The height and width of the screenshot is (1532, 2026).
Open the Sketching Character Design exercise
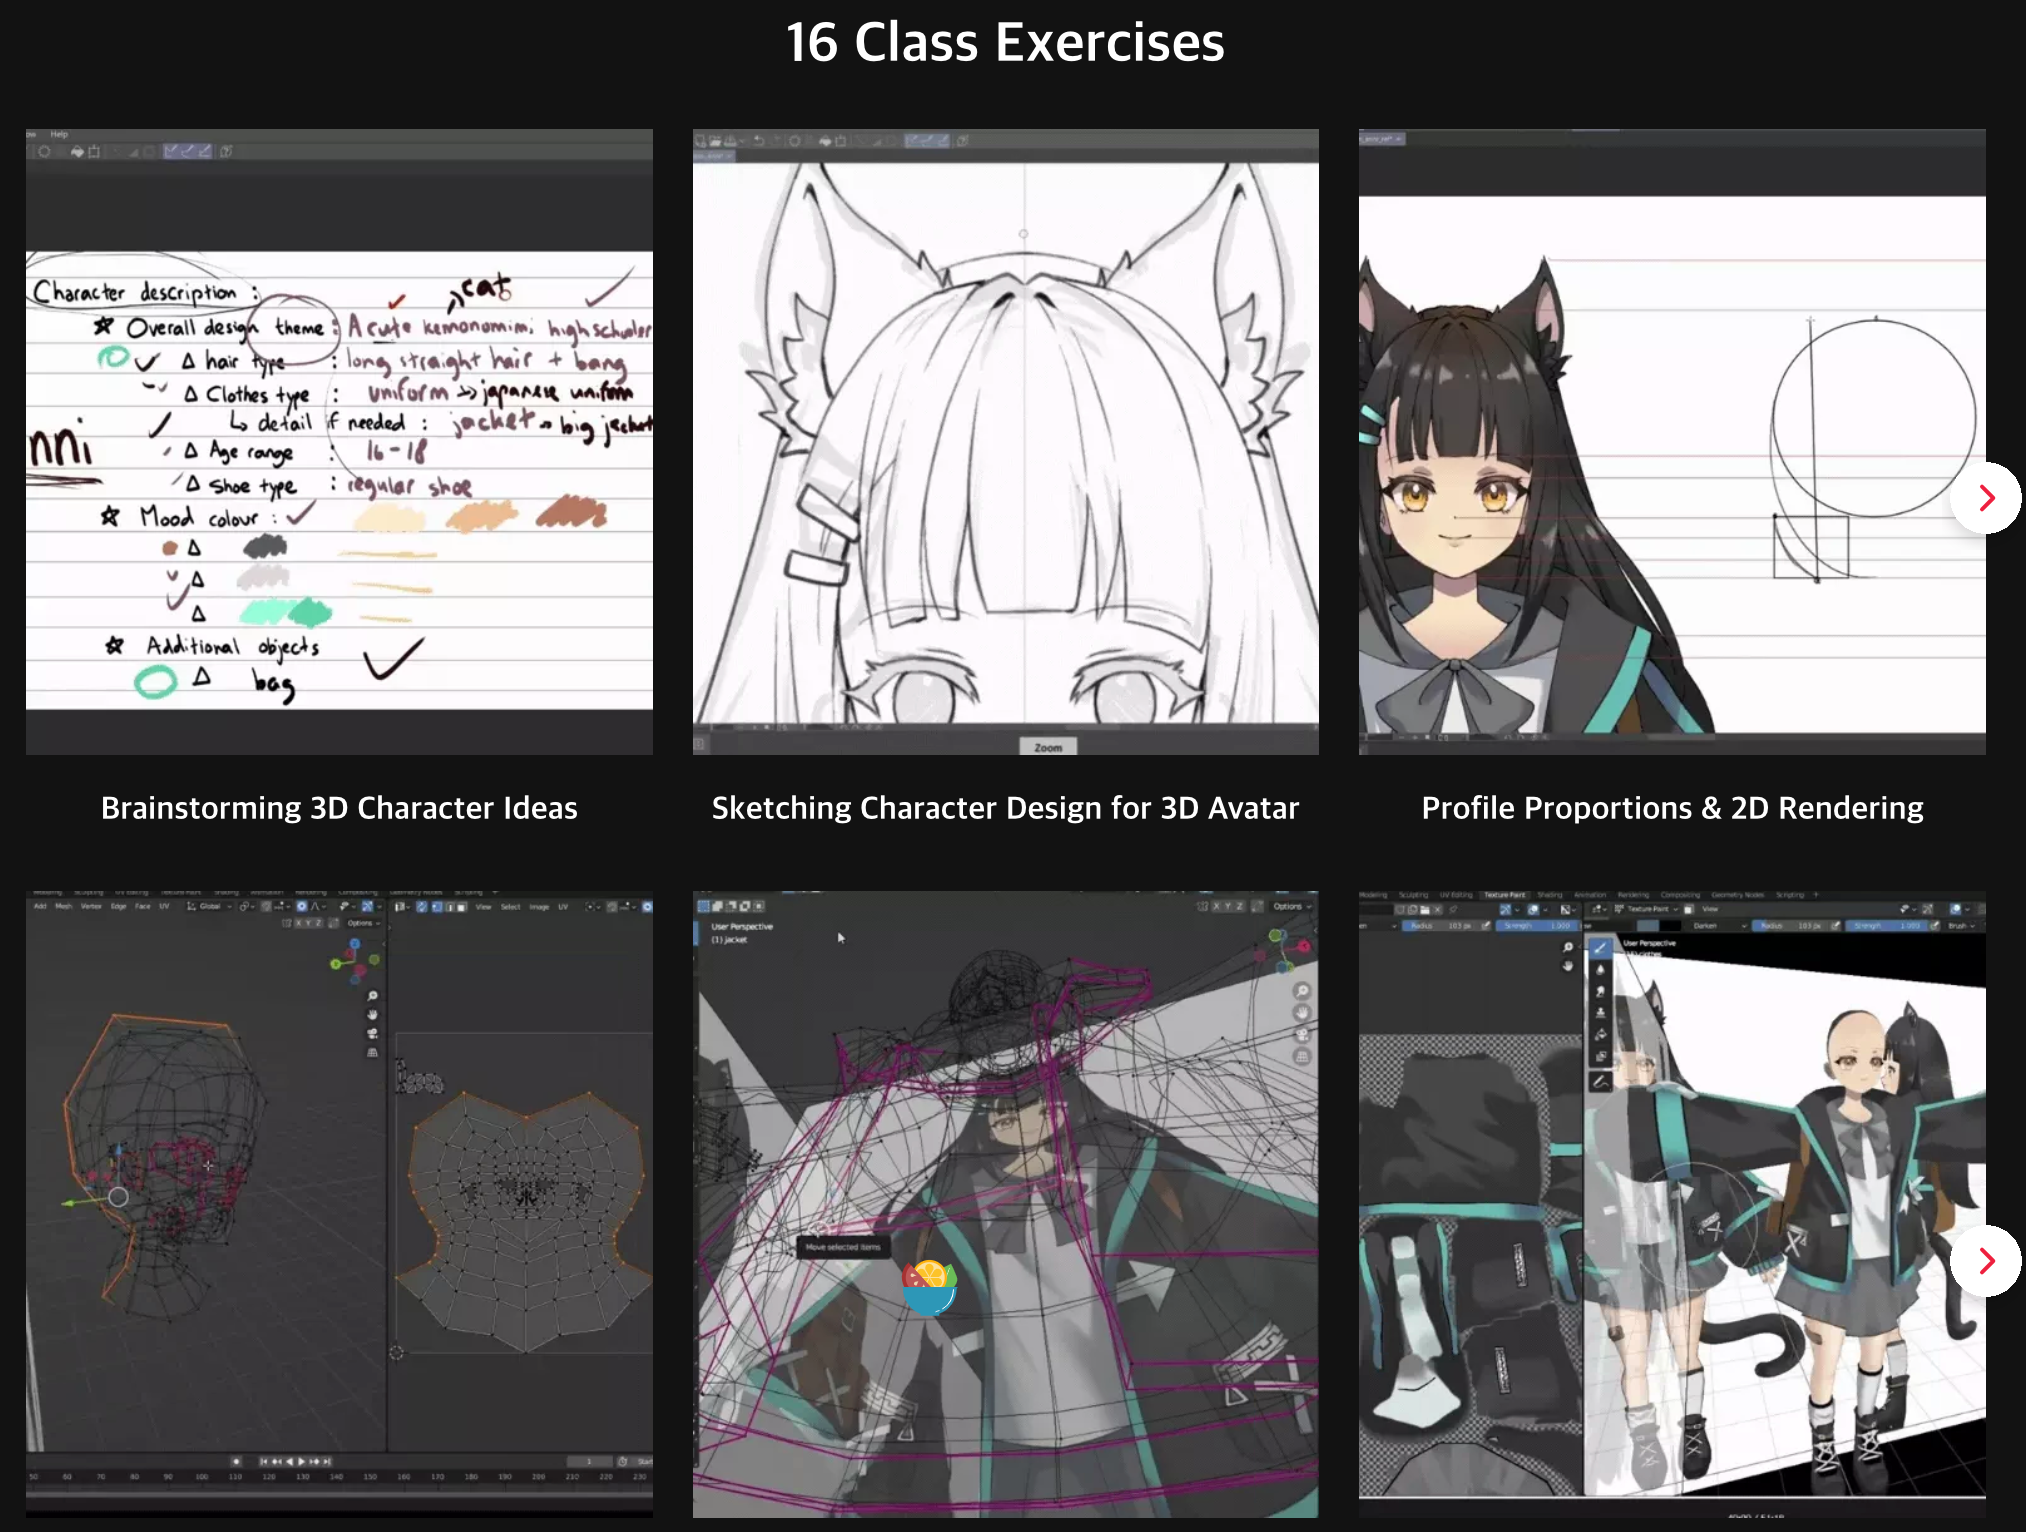tap(1006, 443)
